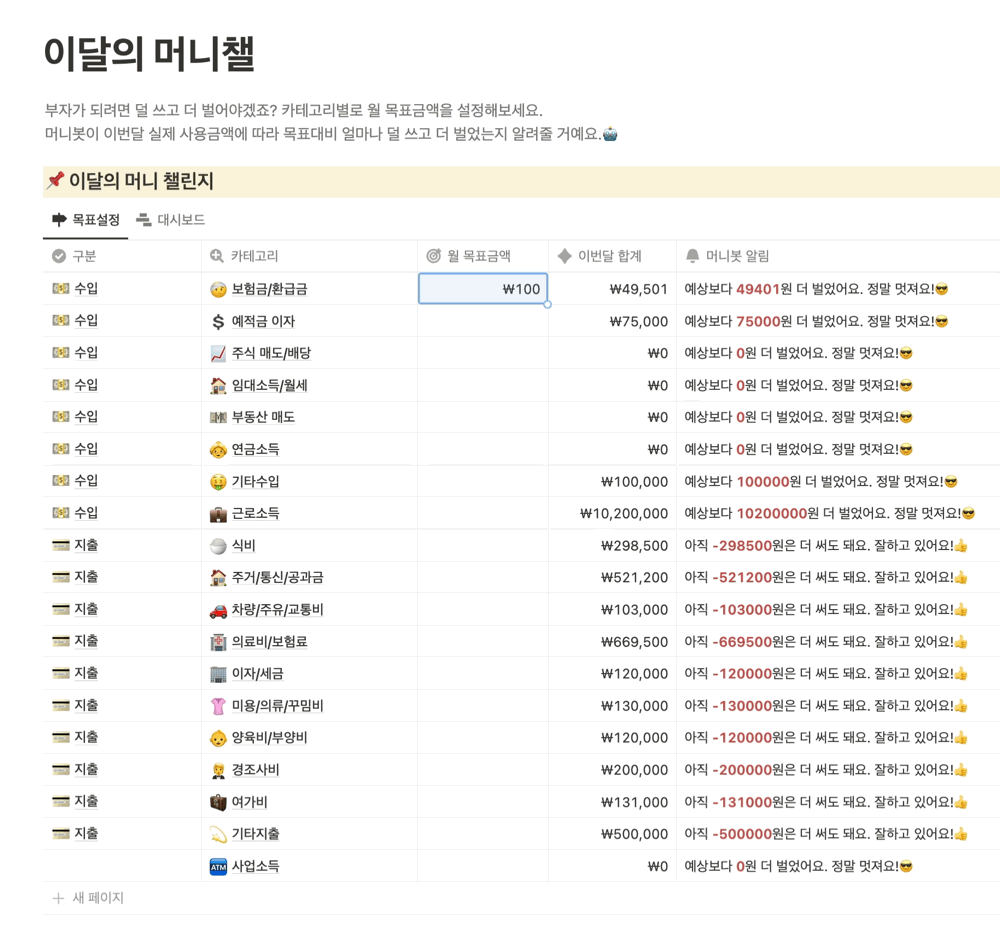Click the pink shirt icon for 미용/의류/꾸밈비

(218, 706)
